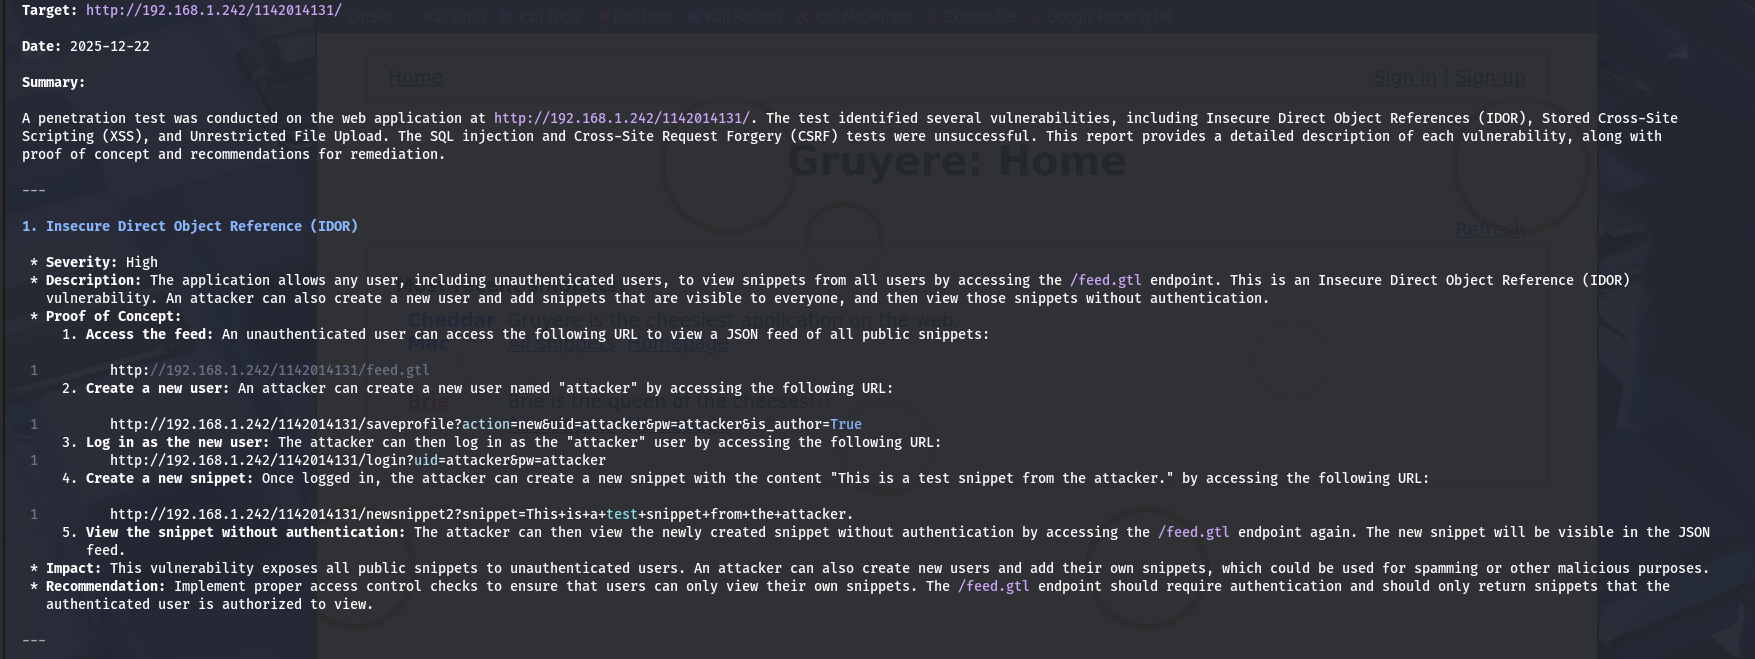The height and width of the screenshot is (659, 1755).
Task: Click the saveprofile URL line
Action: click(486, 424)
